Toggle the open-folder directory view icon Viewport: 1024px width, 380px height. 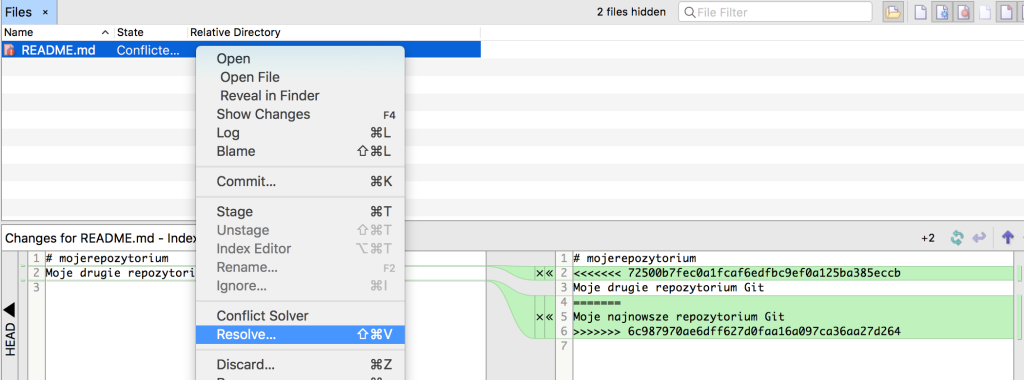pos(893,12)
